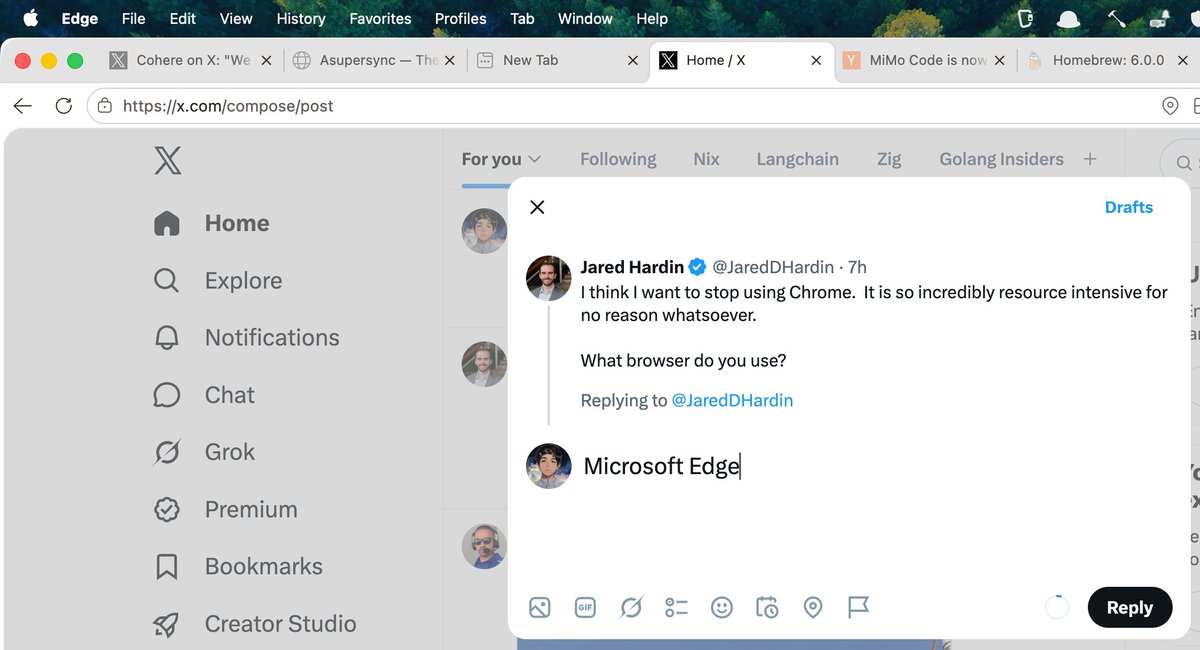Select the Golang Insiders list tab
The image size is (1200, 650).
tap(1001, 159)
